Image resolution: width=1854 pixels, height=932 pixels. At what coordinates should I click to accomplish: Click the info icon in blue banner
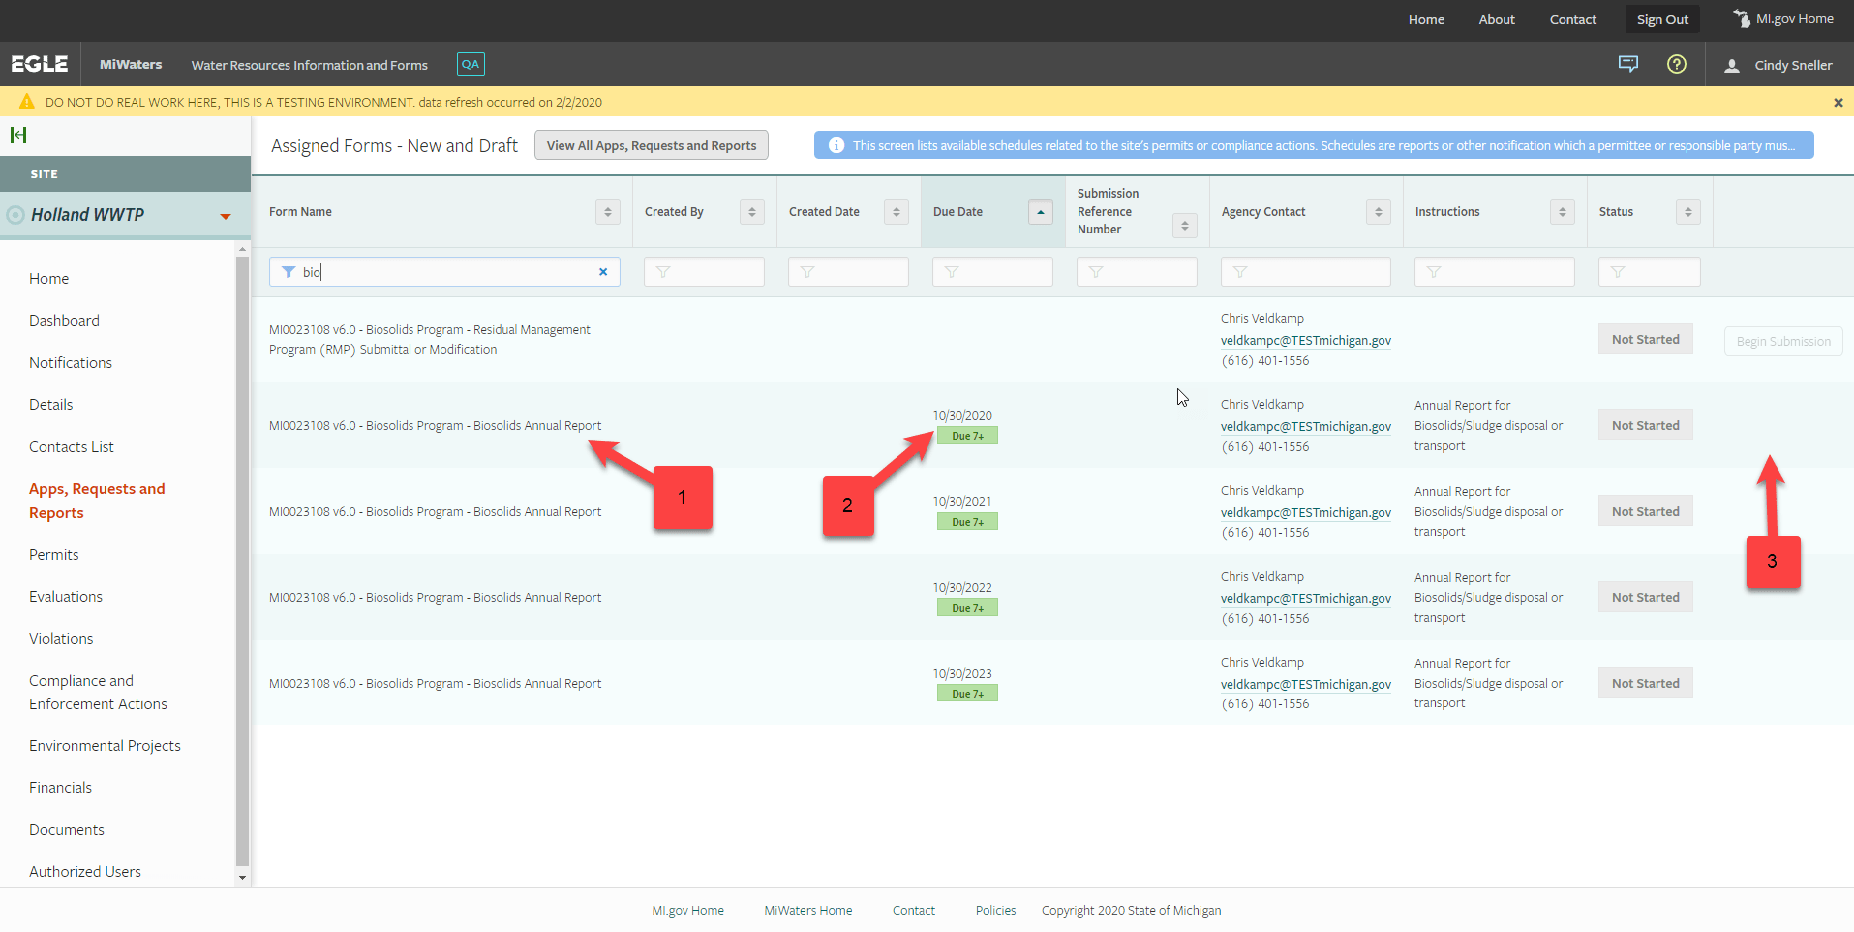point(836,145)
